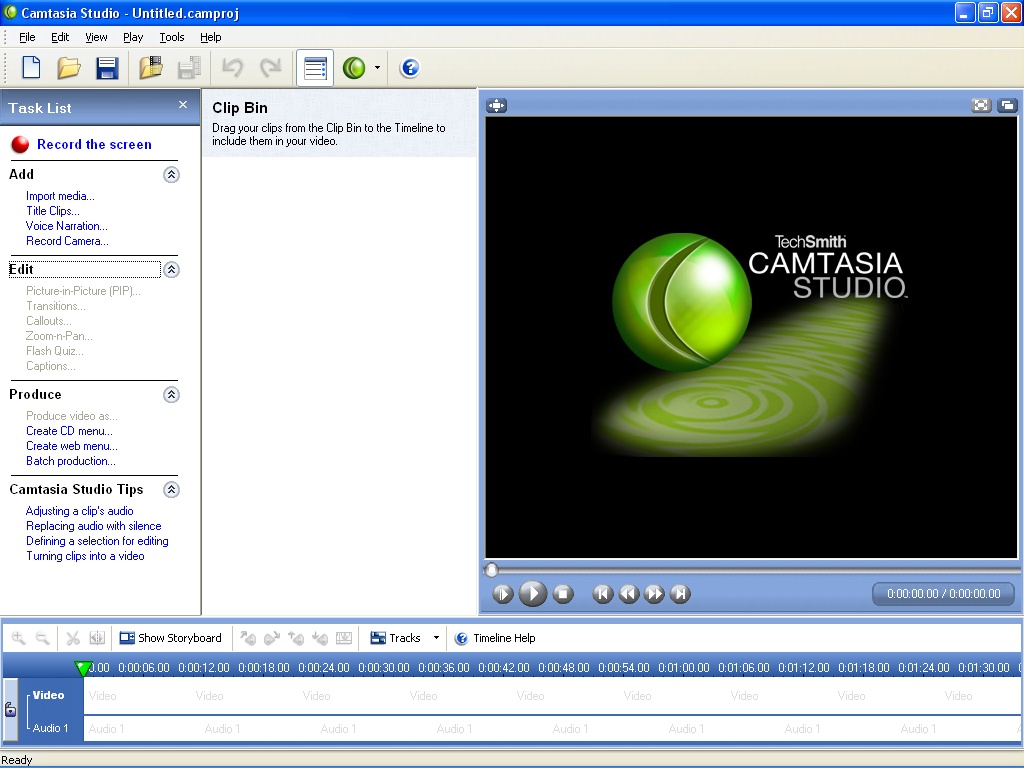Click the timeline toolbar icon just left of Tracks
The height and width of the screenshot is (768, 1024).
pos(344,638)
